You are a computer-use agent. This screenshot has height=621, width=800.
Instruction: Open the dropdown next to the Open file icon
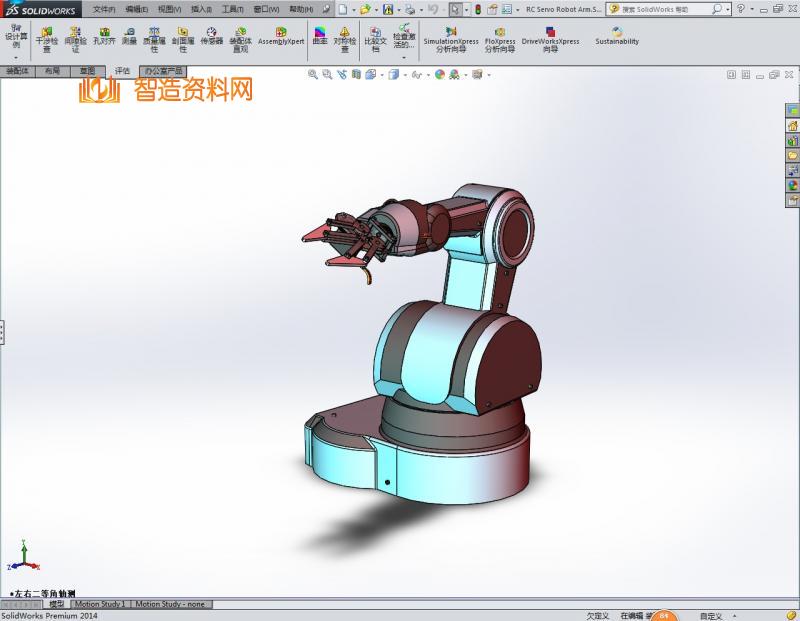tap(378, 9)
